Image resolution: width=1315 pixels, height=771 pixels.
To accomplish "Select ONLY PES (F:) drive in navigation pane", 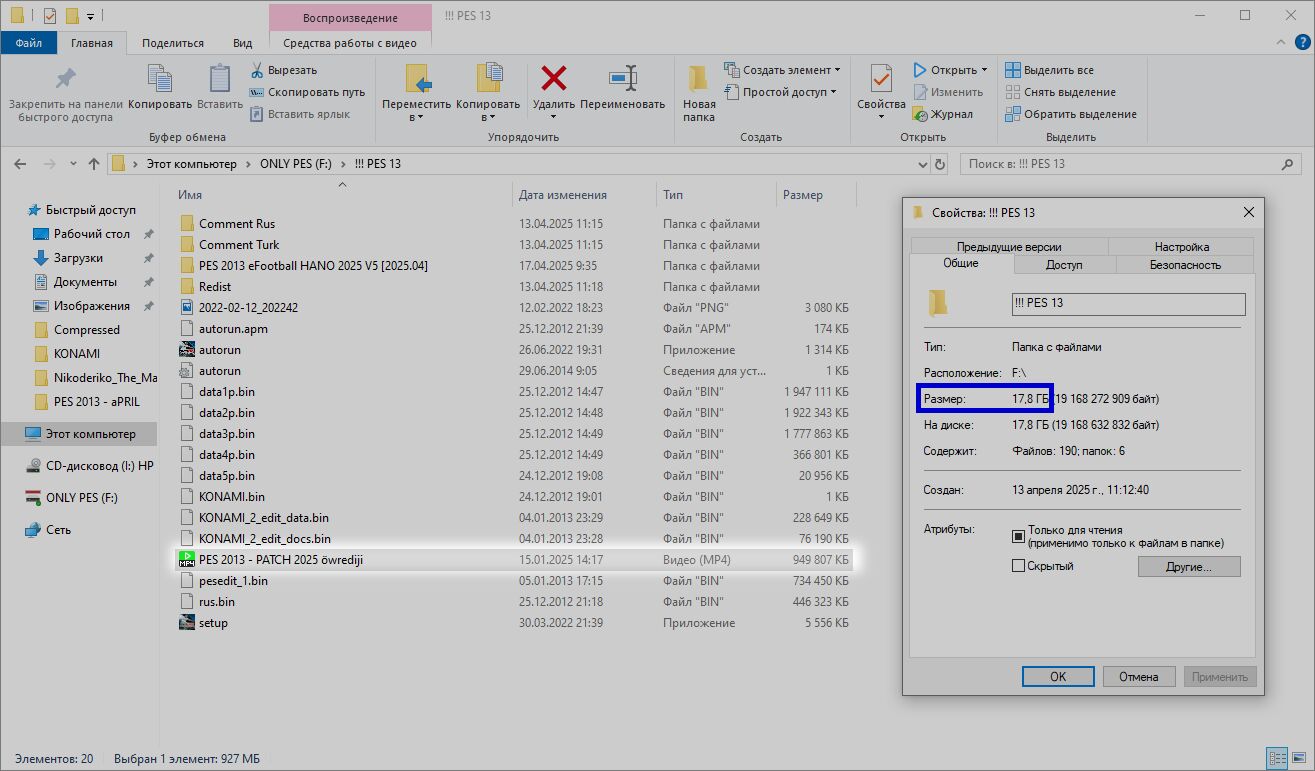I will pyautogui.click(x=81, y=497).
